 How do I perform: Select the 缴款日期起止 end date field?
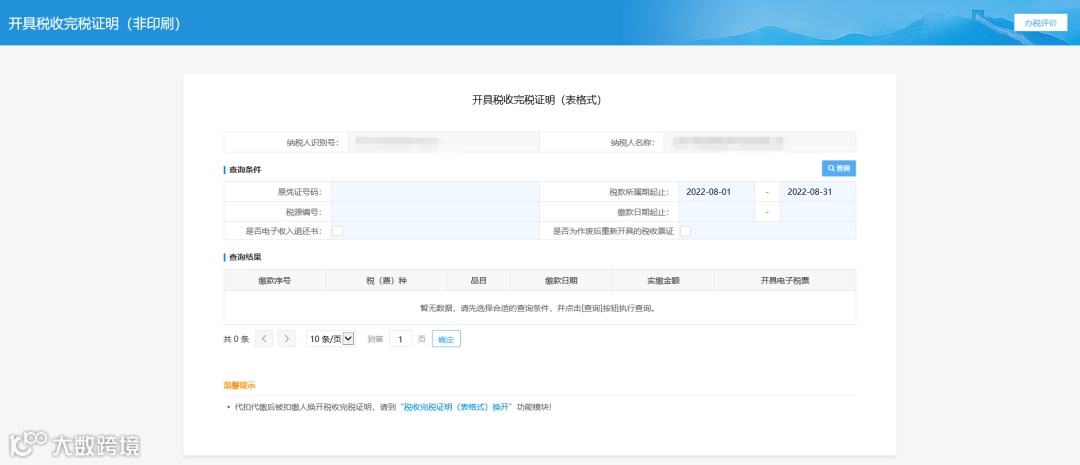818,211
